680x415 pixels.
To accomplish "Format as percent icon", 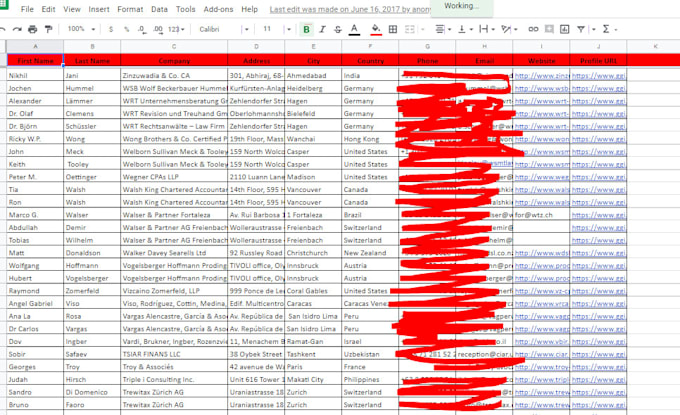I will click(126, 29).
